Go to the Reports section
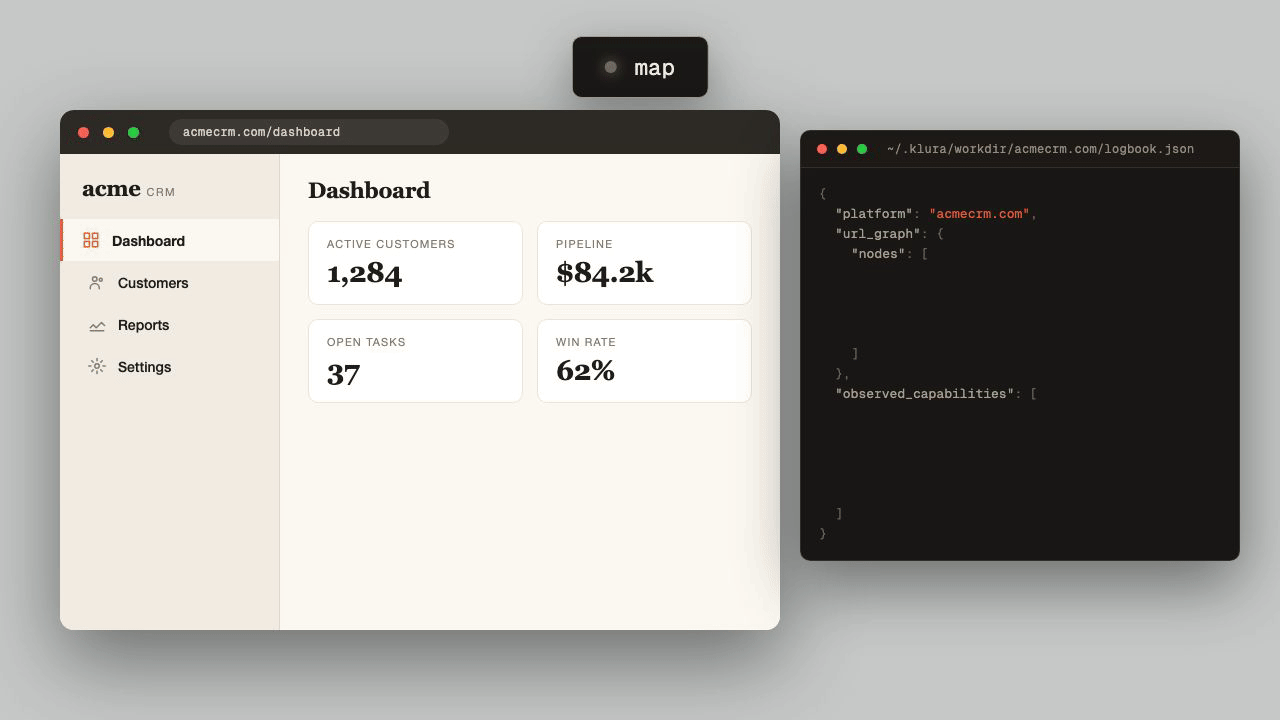The height and width of the screenshot is (720, 1280). pyautogui.click(x=170, y=325)
